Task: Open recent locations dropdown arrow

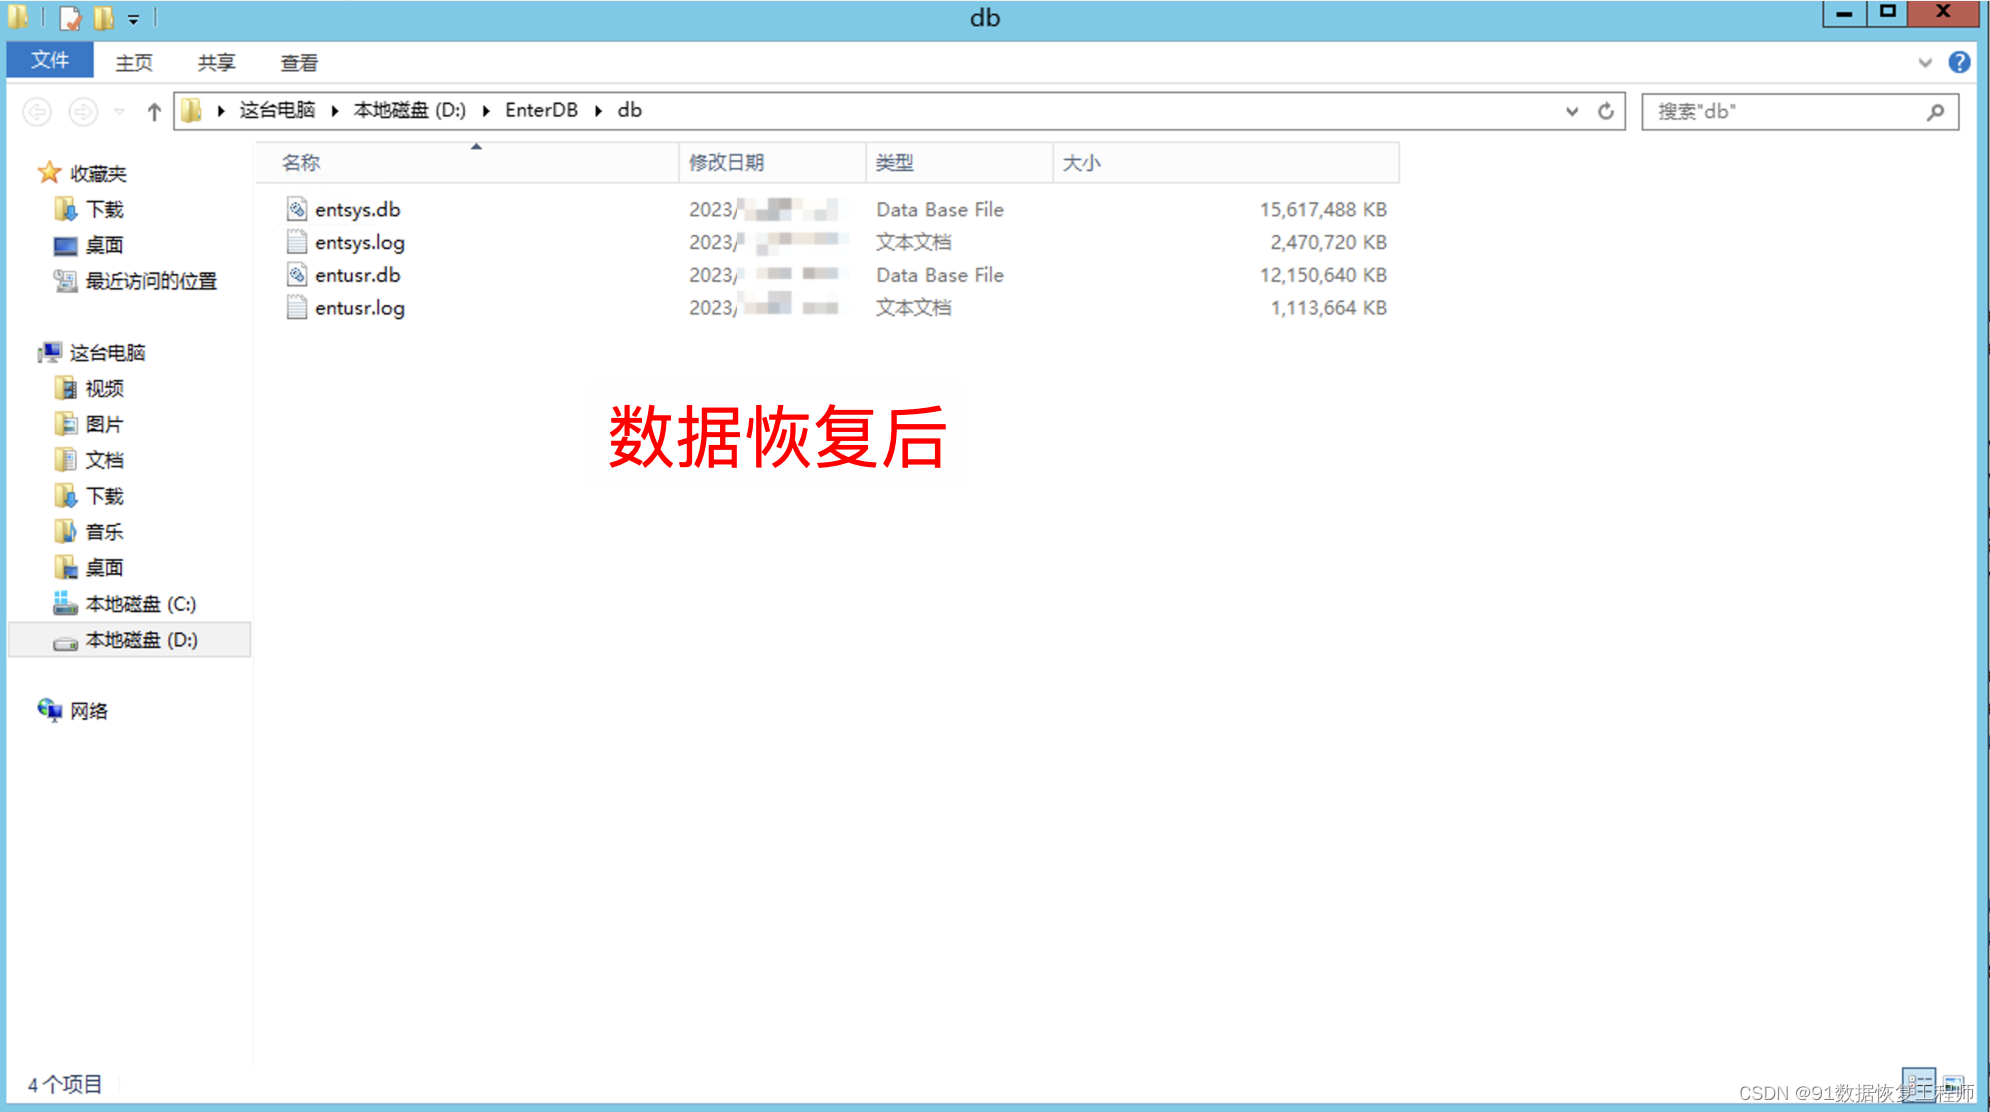Action: pyautogui.click(x=120, y=111)
